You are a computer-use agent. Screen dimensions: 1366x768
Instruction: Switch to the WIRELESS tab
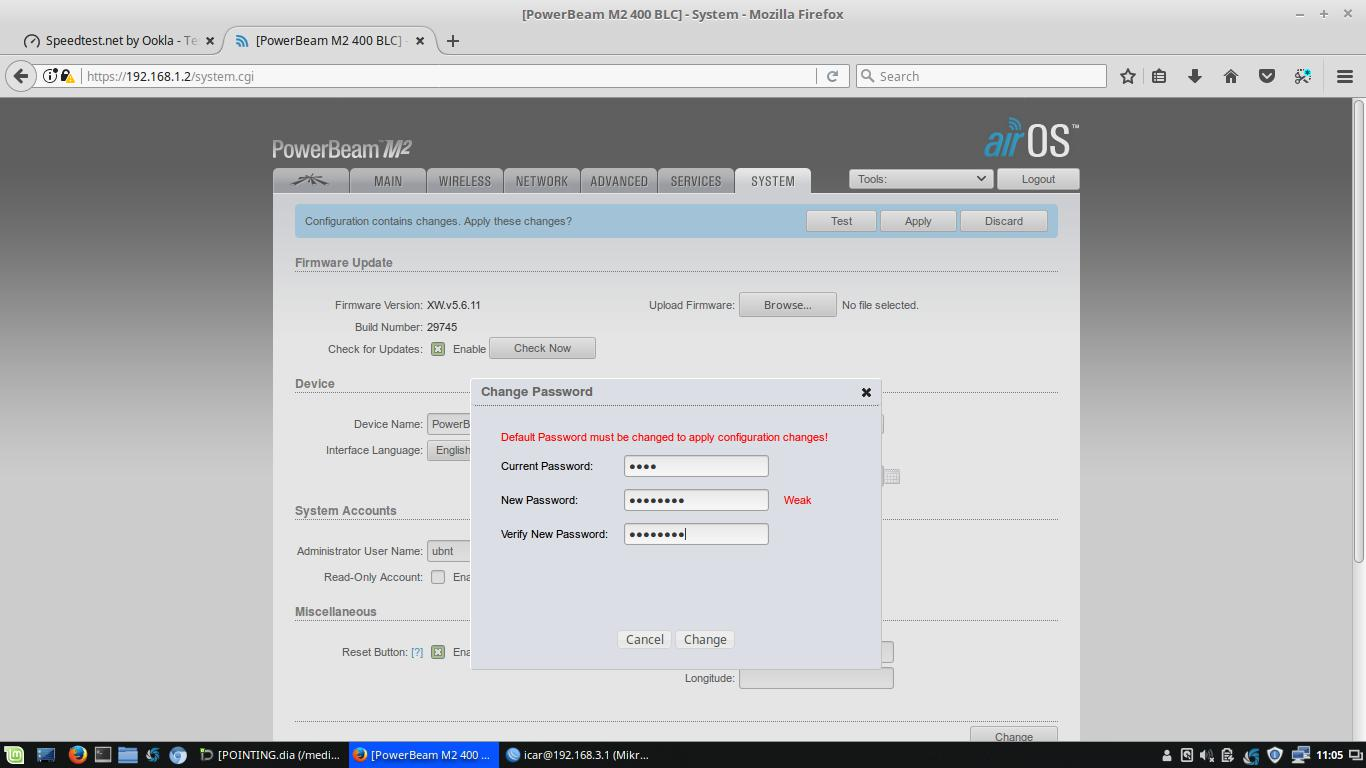pos(465,181)
